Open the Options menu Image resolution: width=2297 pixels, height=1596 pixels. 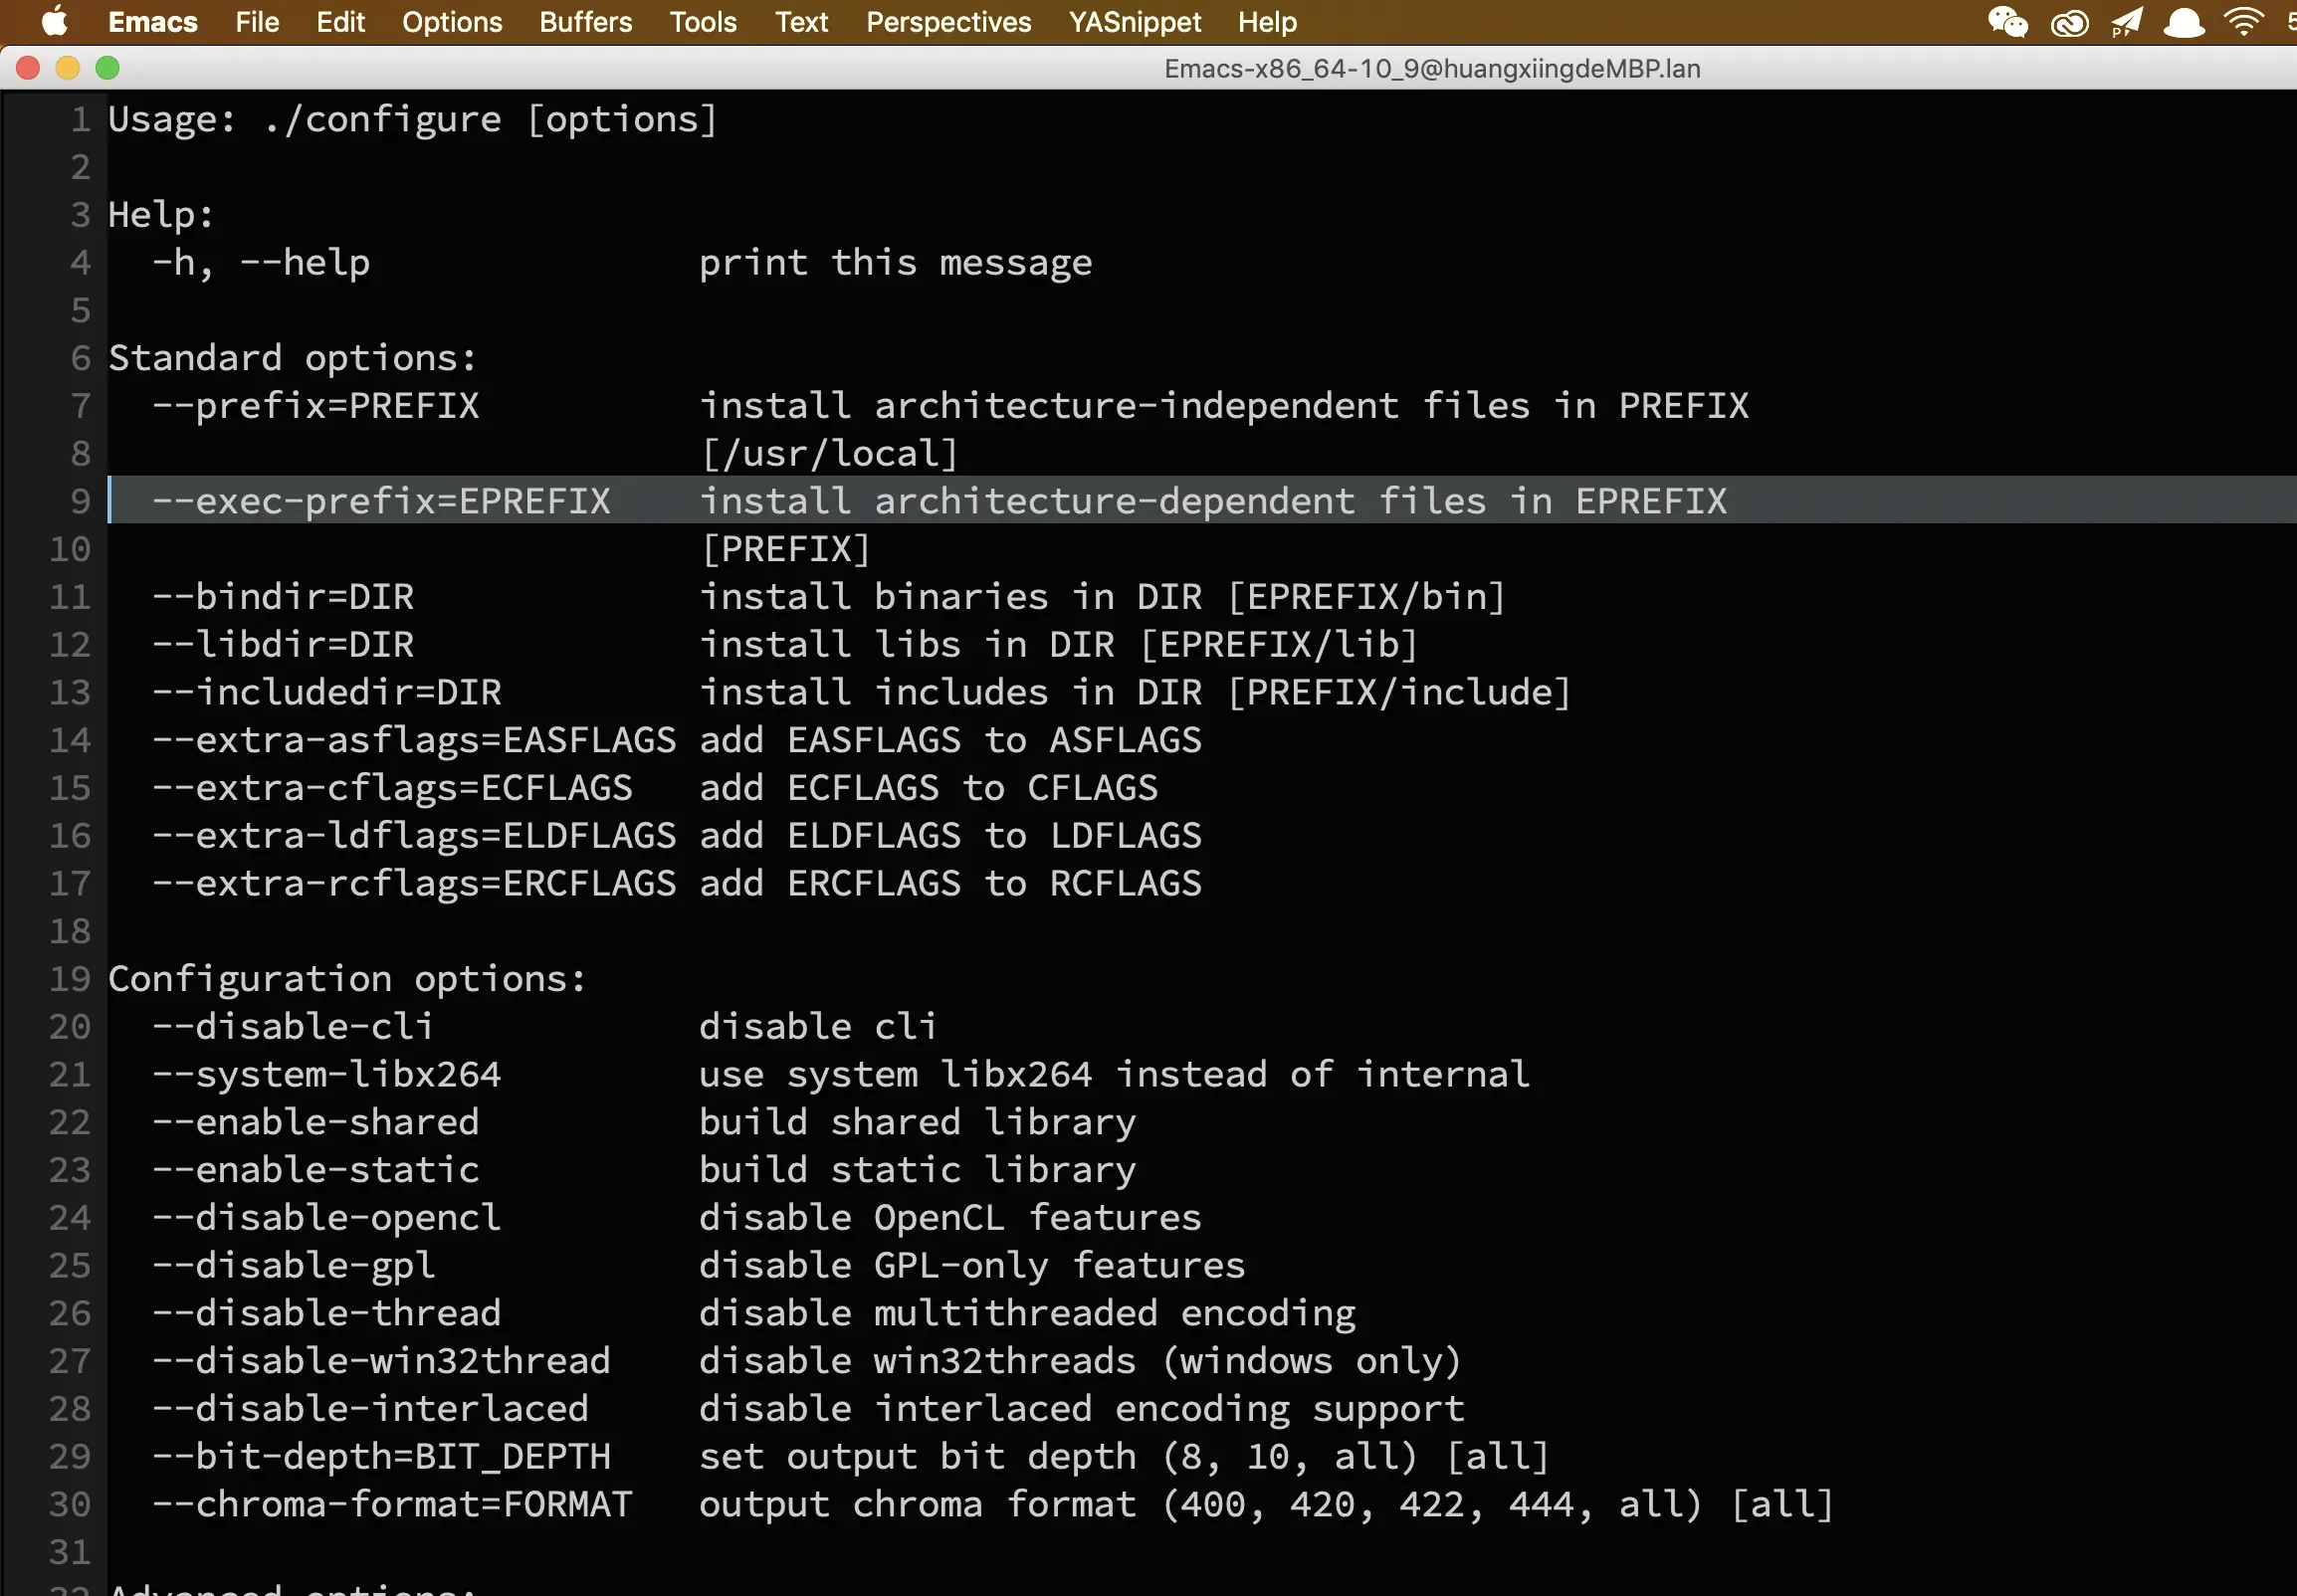pyautogui.click(x=452, y=22)
